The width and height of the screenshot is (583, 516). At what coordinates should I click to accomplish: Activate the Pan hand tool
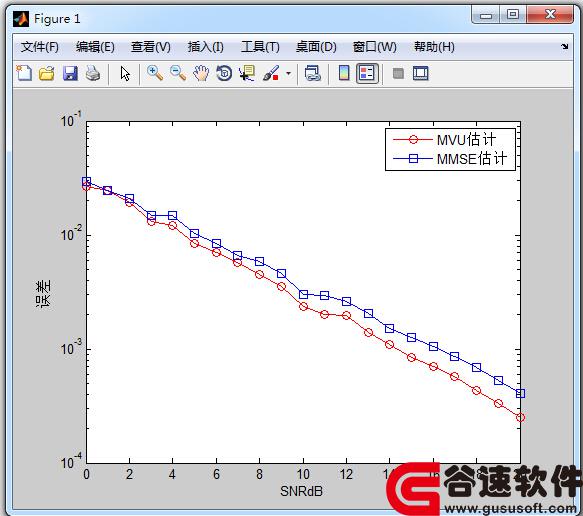click(201, 73)
